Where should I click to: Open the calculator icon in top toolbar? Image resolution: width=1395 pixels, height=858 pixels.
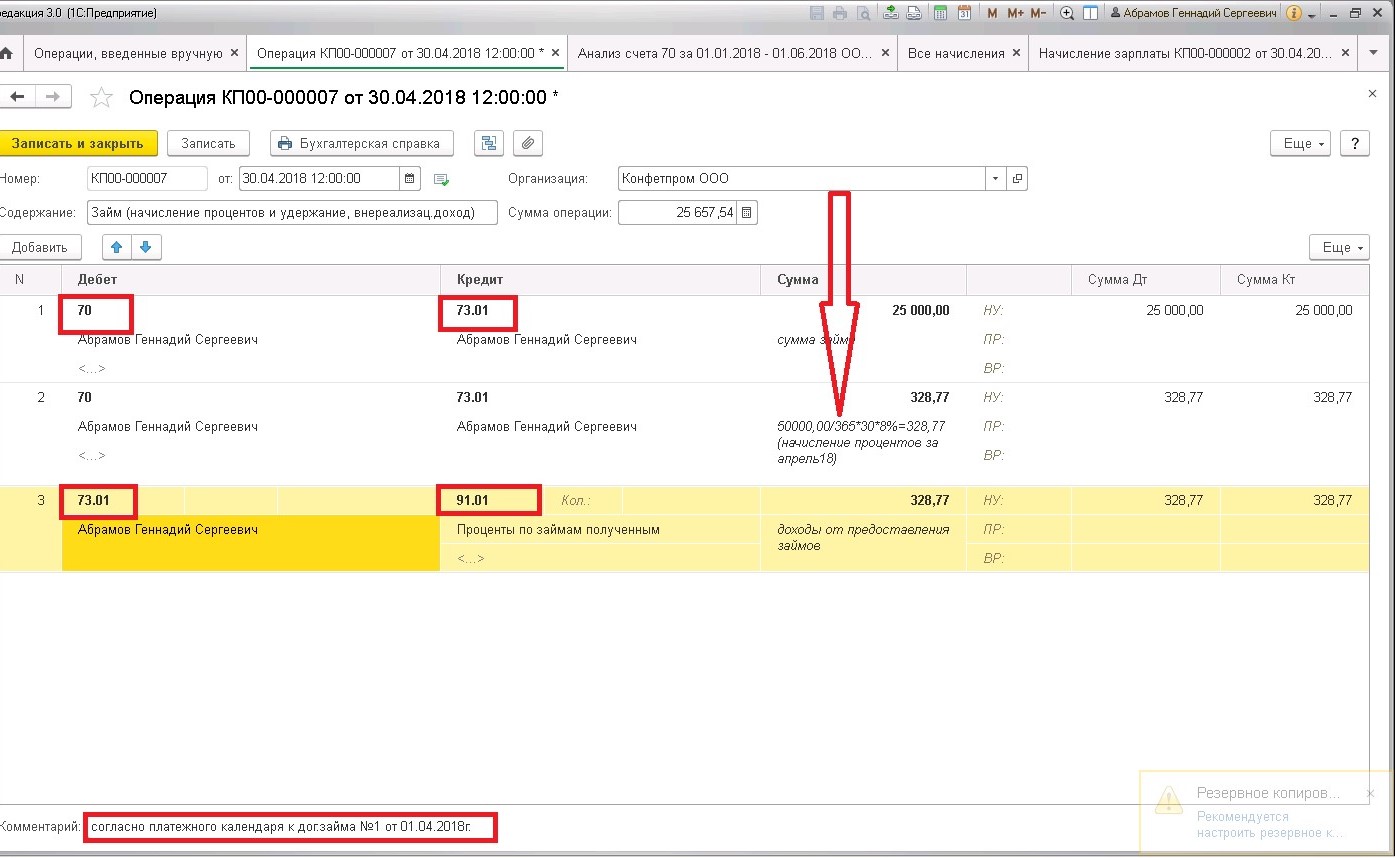(940, 13)
